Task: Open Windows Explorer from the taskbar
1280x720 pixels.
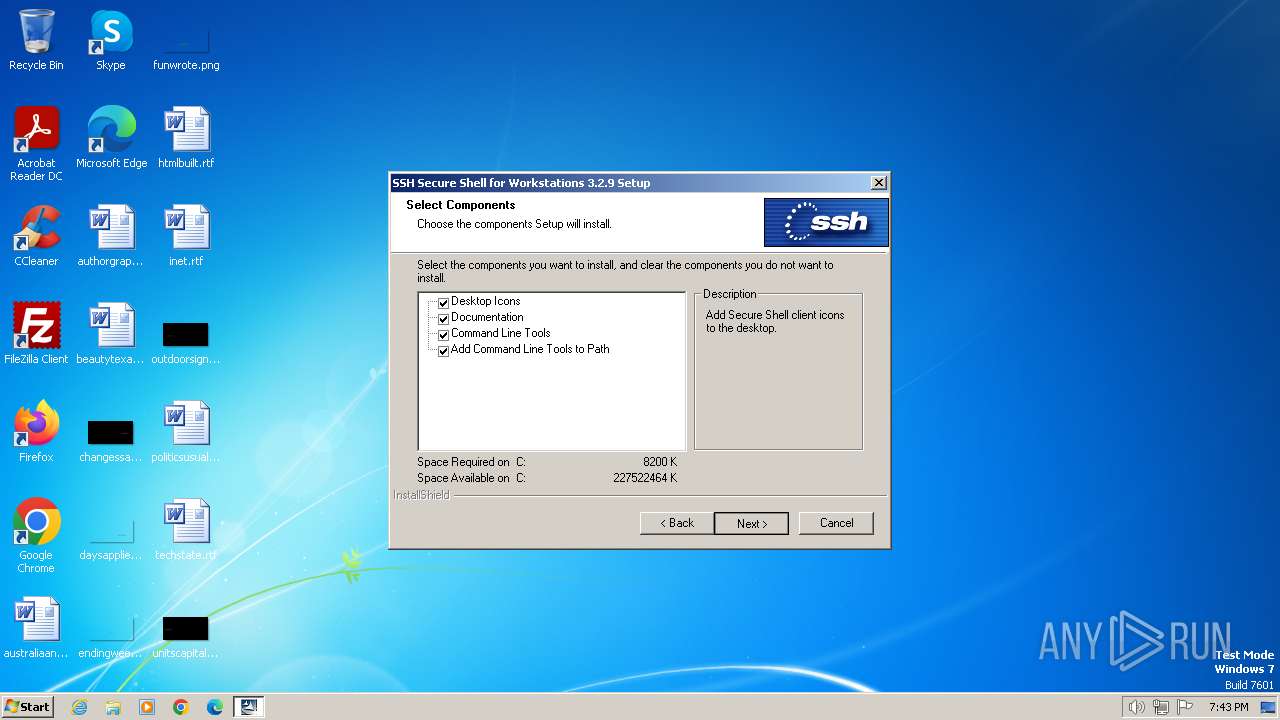Action: (x=113, y=707)
